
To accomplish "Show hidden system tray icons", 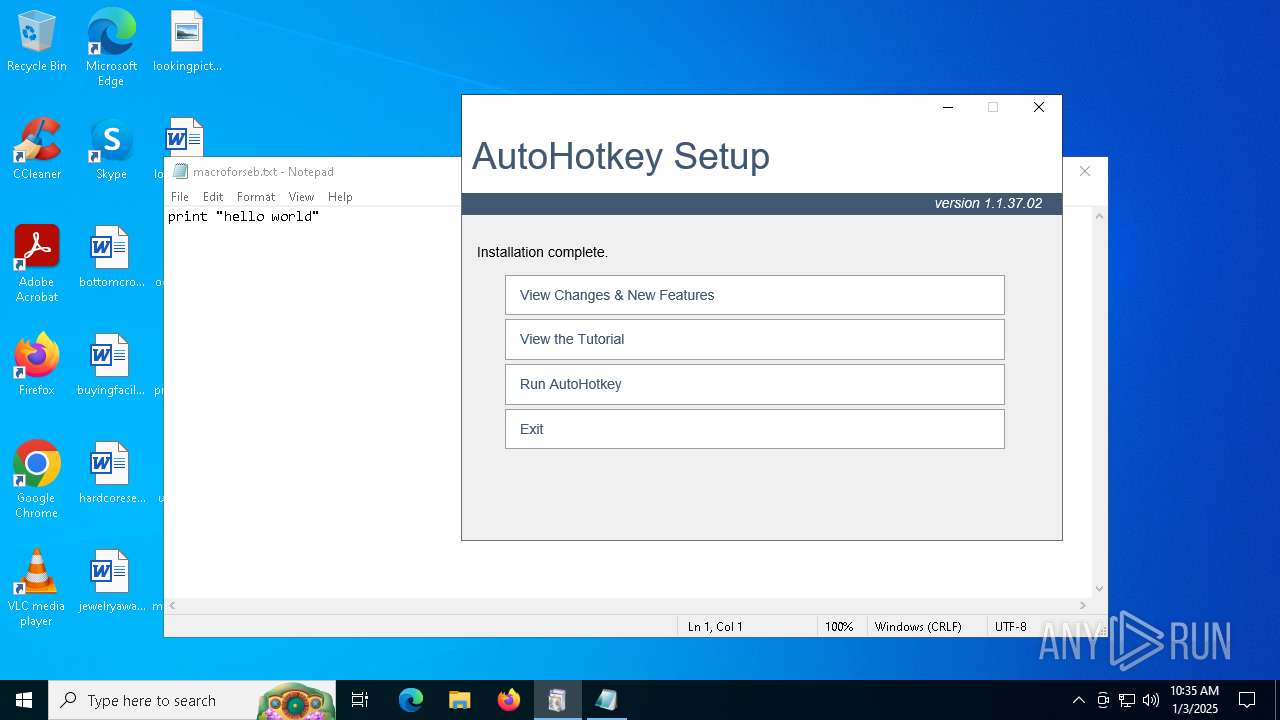I will click(1078, 700).
